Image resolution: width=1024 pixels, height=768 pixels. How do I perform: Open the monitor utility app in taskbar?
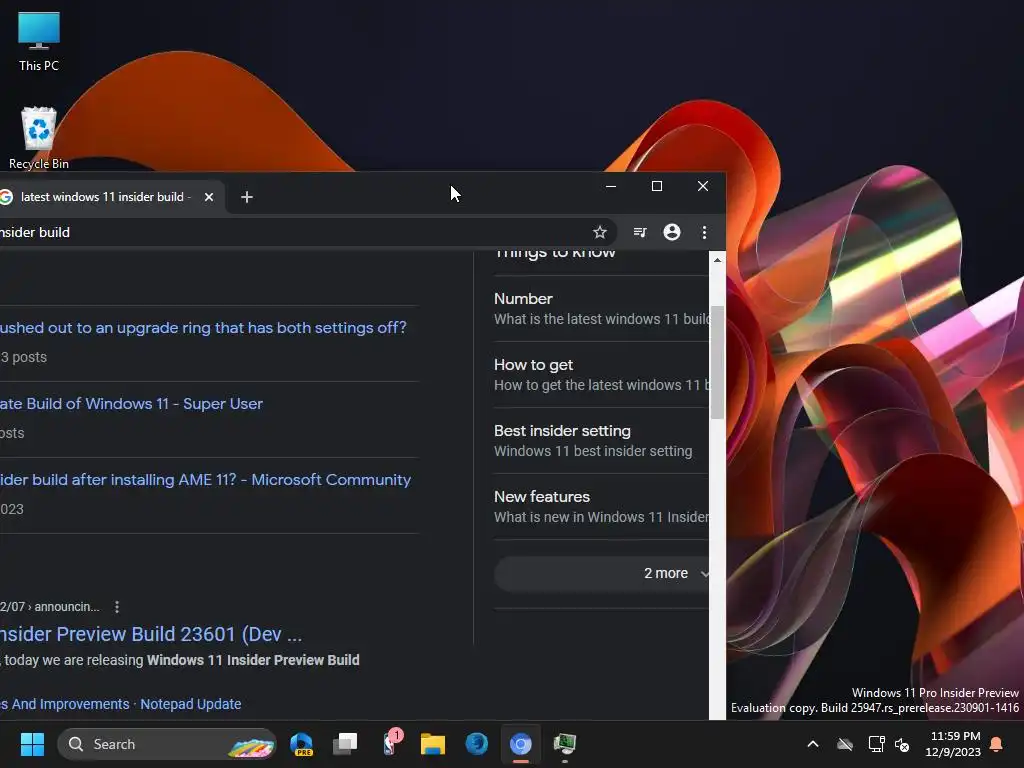(x=564, y=744)
